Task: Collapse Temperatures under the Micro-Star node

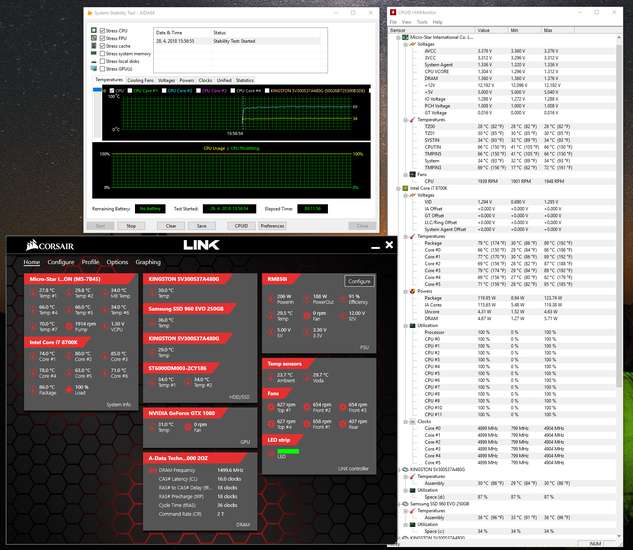Action: pos(405,120)
